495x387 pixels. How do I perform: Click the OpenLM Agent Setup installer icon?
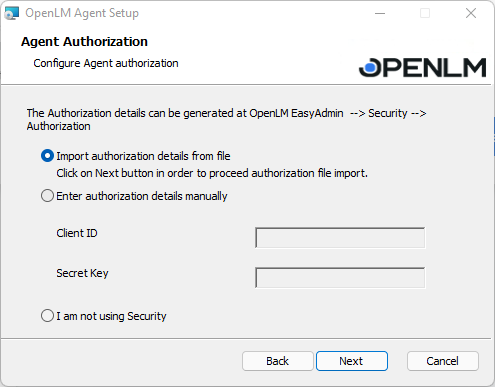click(x=12, y=13)
